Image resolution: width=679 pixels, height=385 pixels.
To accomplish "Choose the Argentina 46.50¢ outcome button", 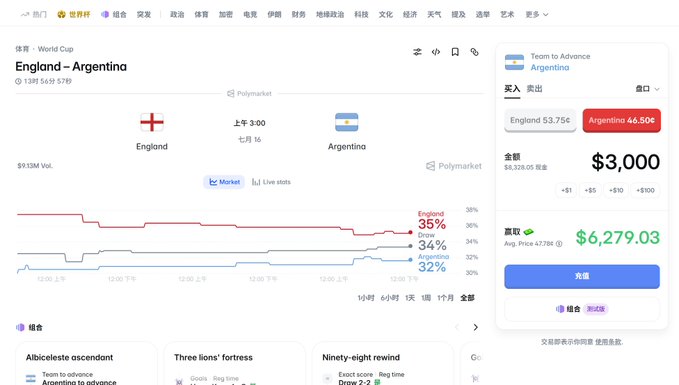I will [621, 120].
